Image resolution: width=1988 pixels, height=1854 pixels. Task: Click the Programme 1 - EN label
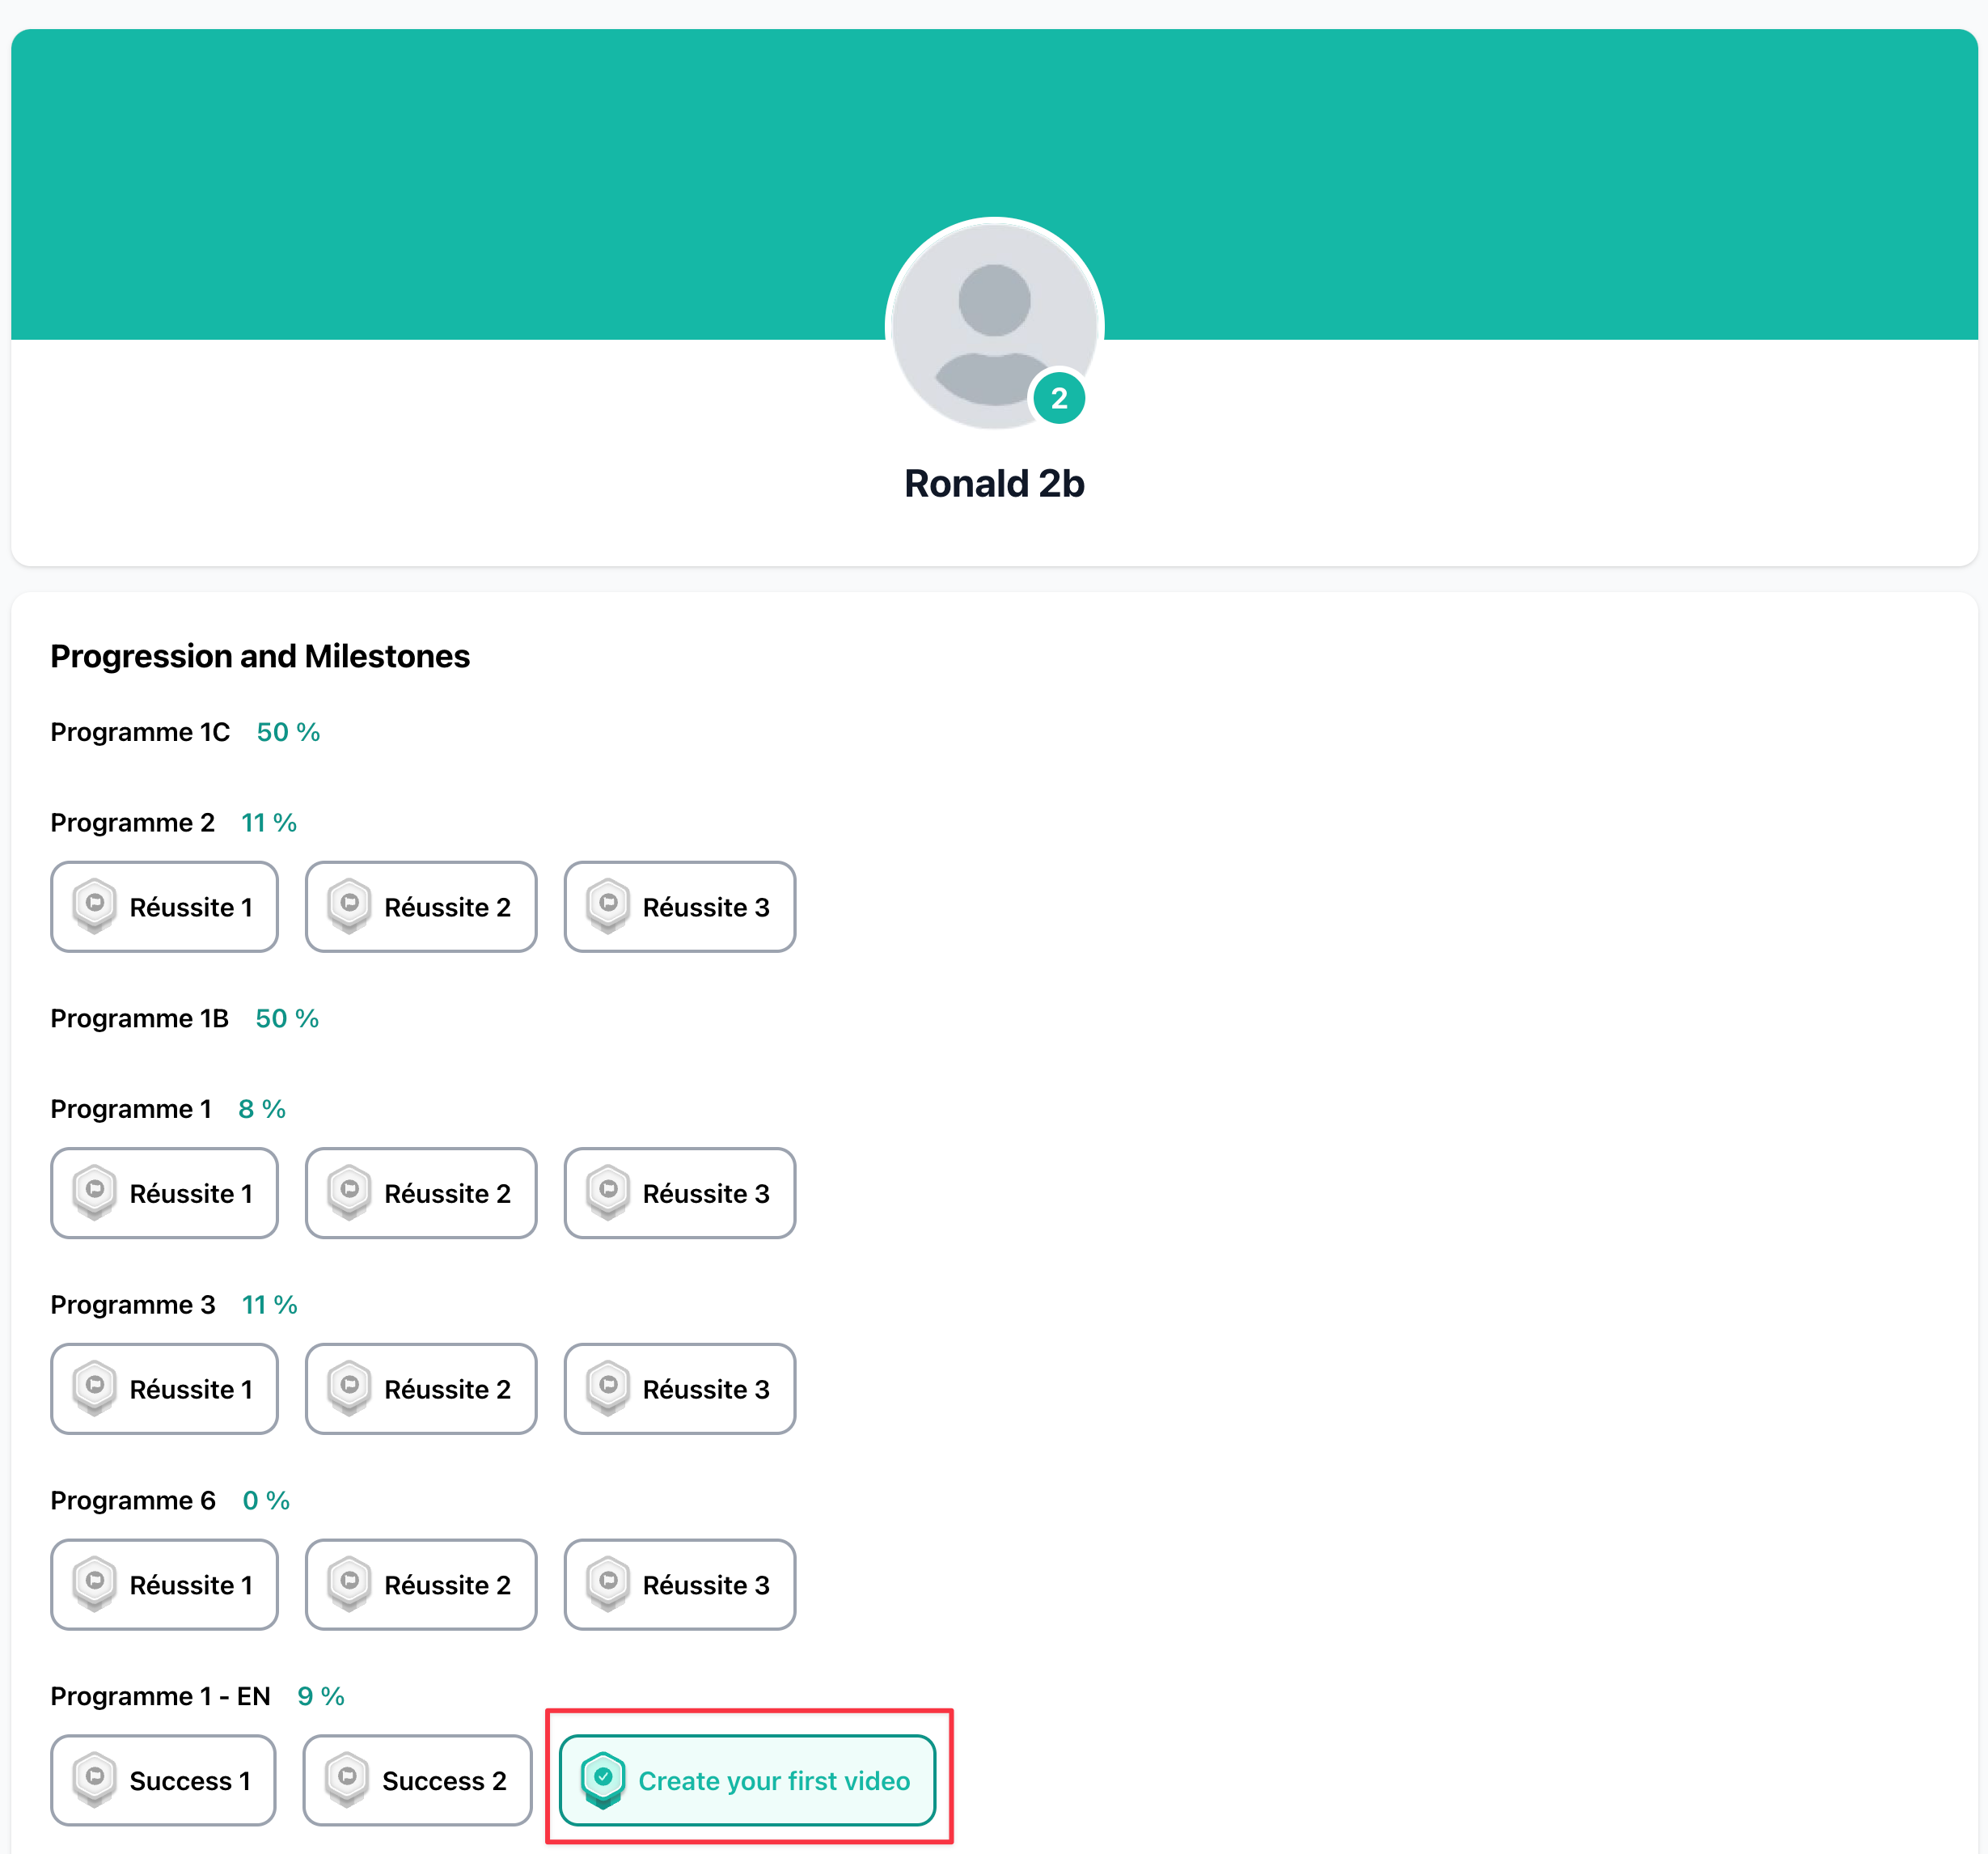(x=160, y=1697)
